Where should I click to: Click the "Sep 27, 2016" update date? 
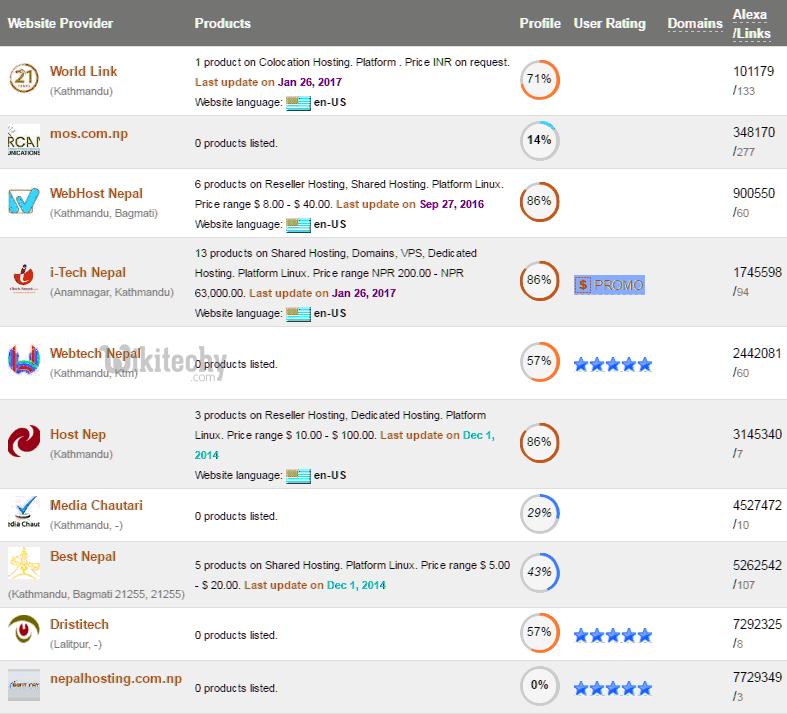452,204
